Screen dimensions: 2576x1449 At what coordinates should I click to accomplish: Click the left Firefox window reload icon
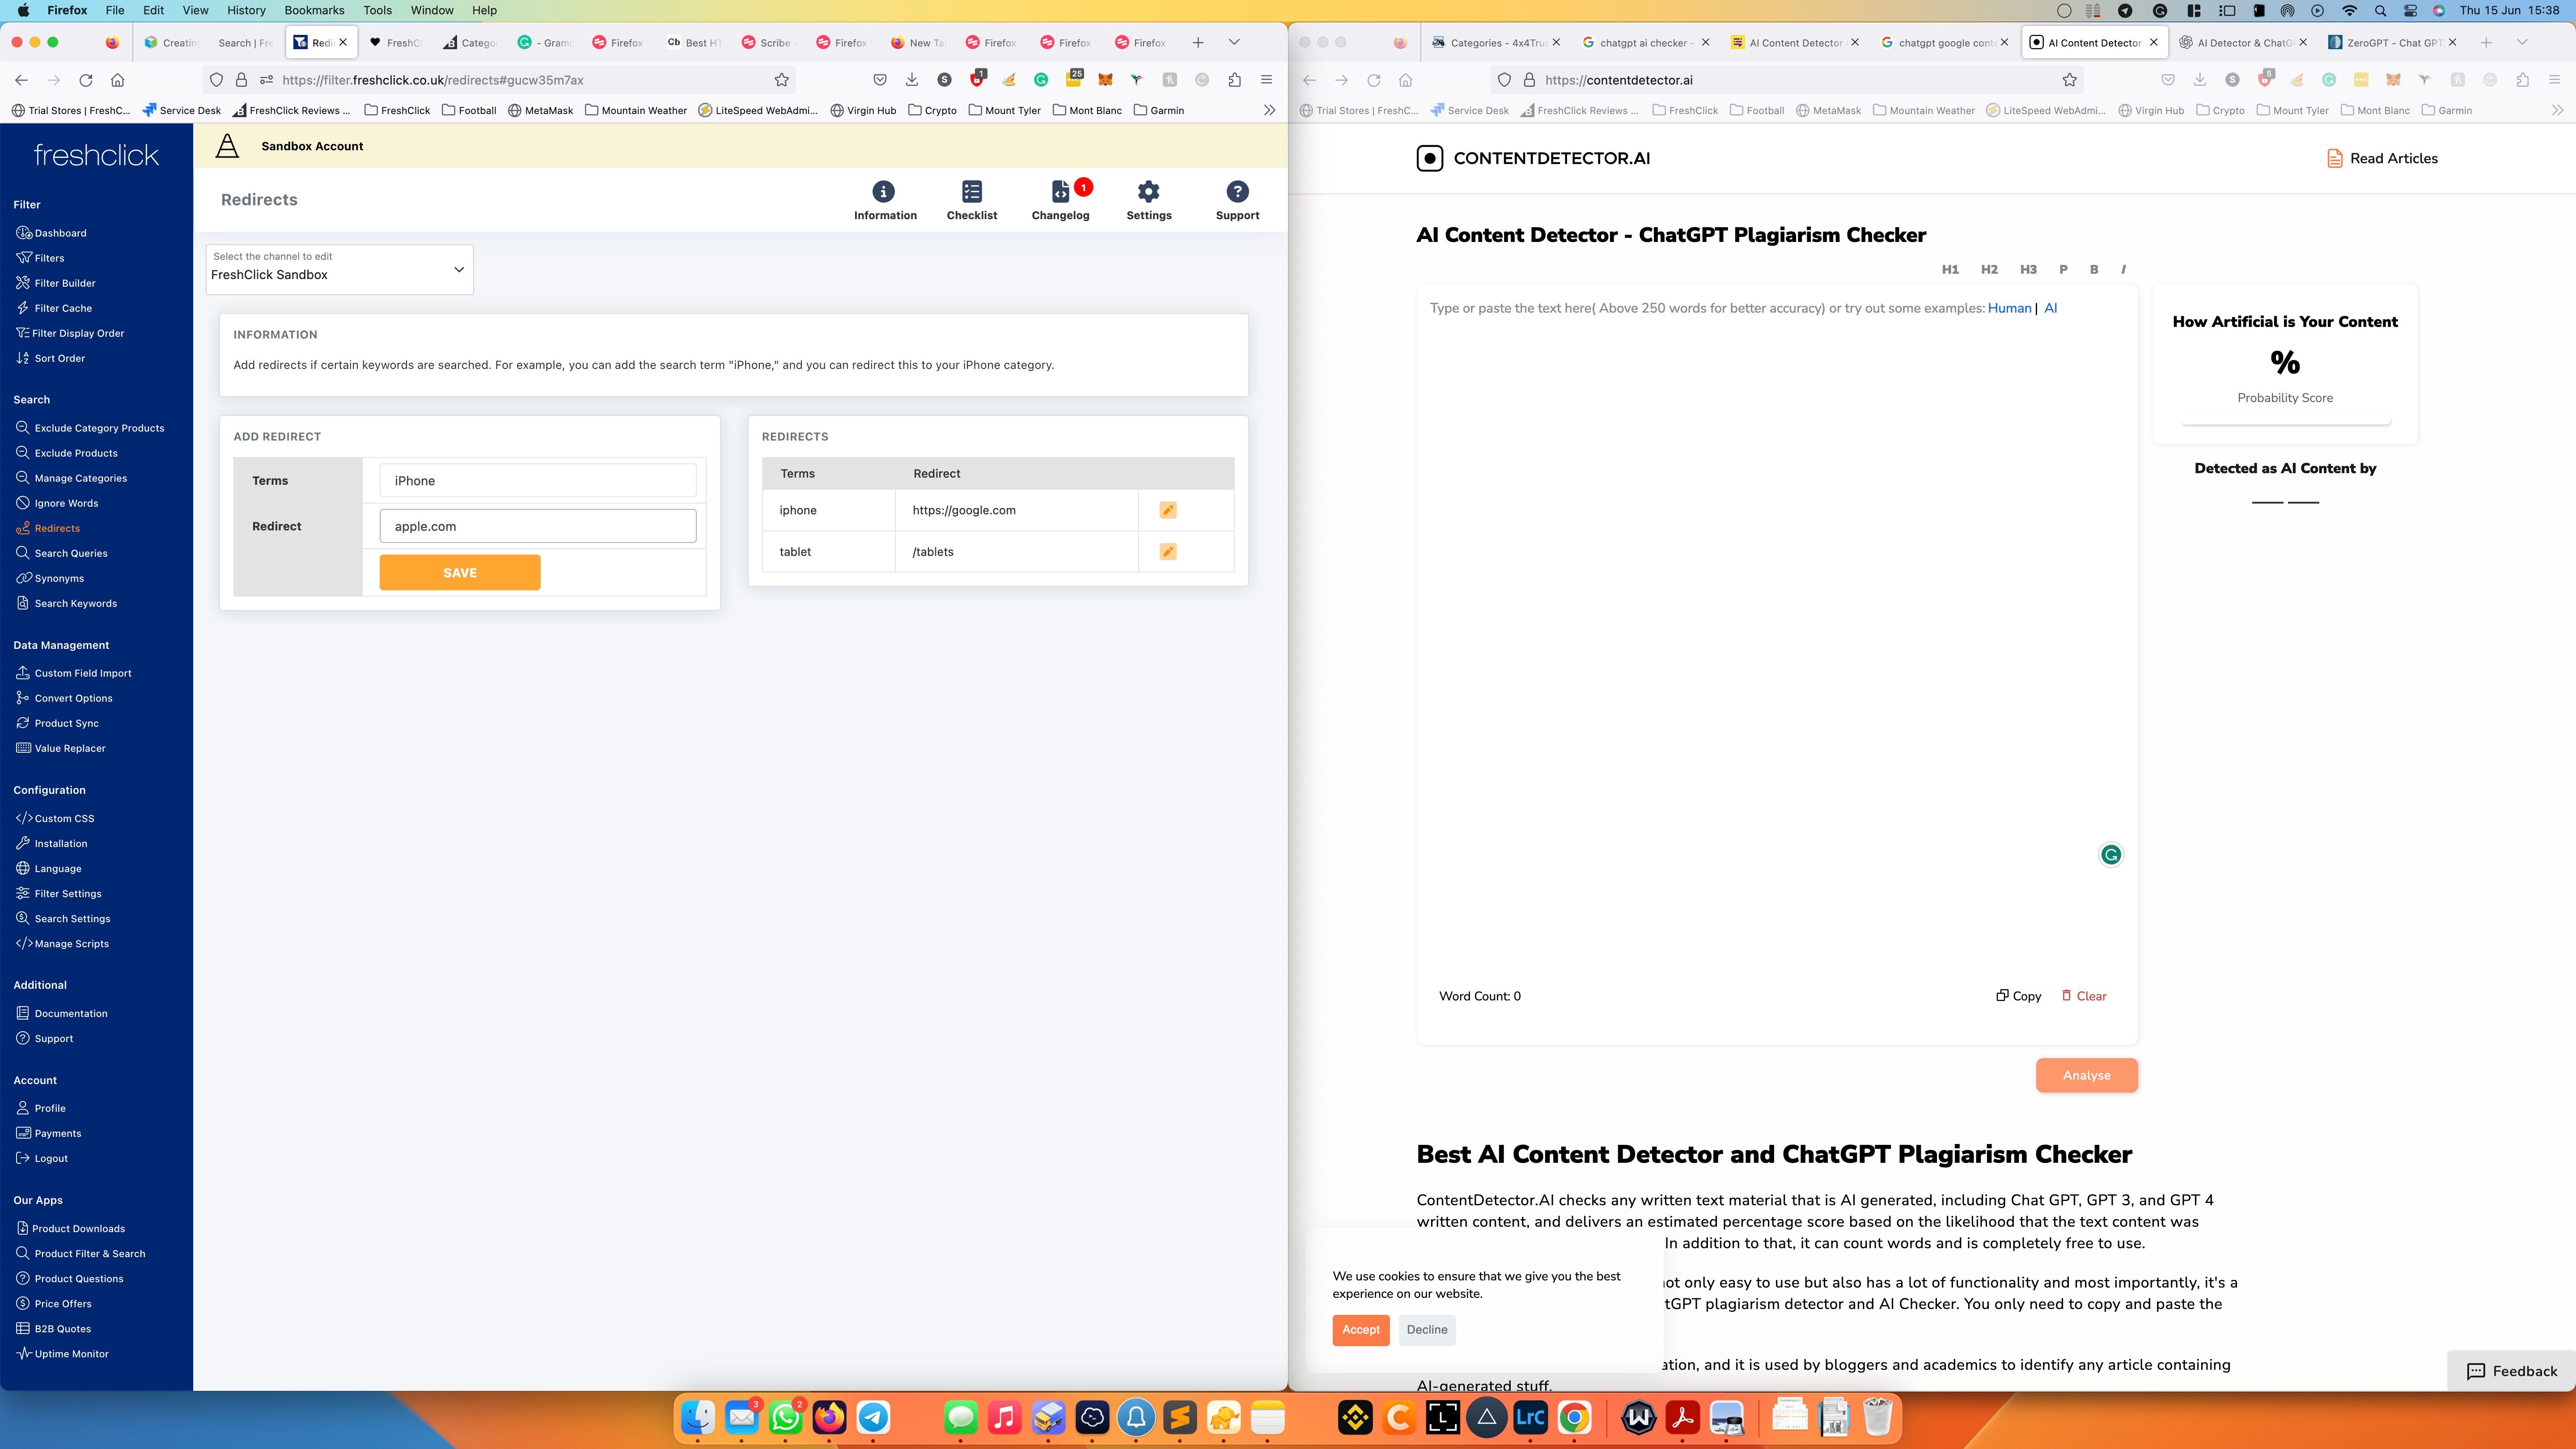point(86,80)
